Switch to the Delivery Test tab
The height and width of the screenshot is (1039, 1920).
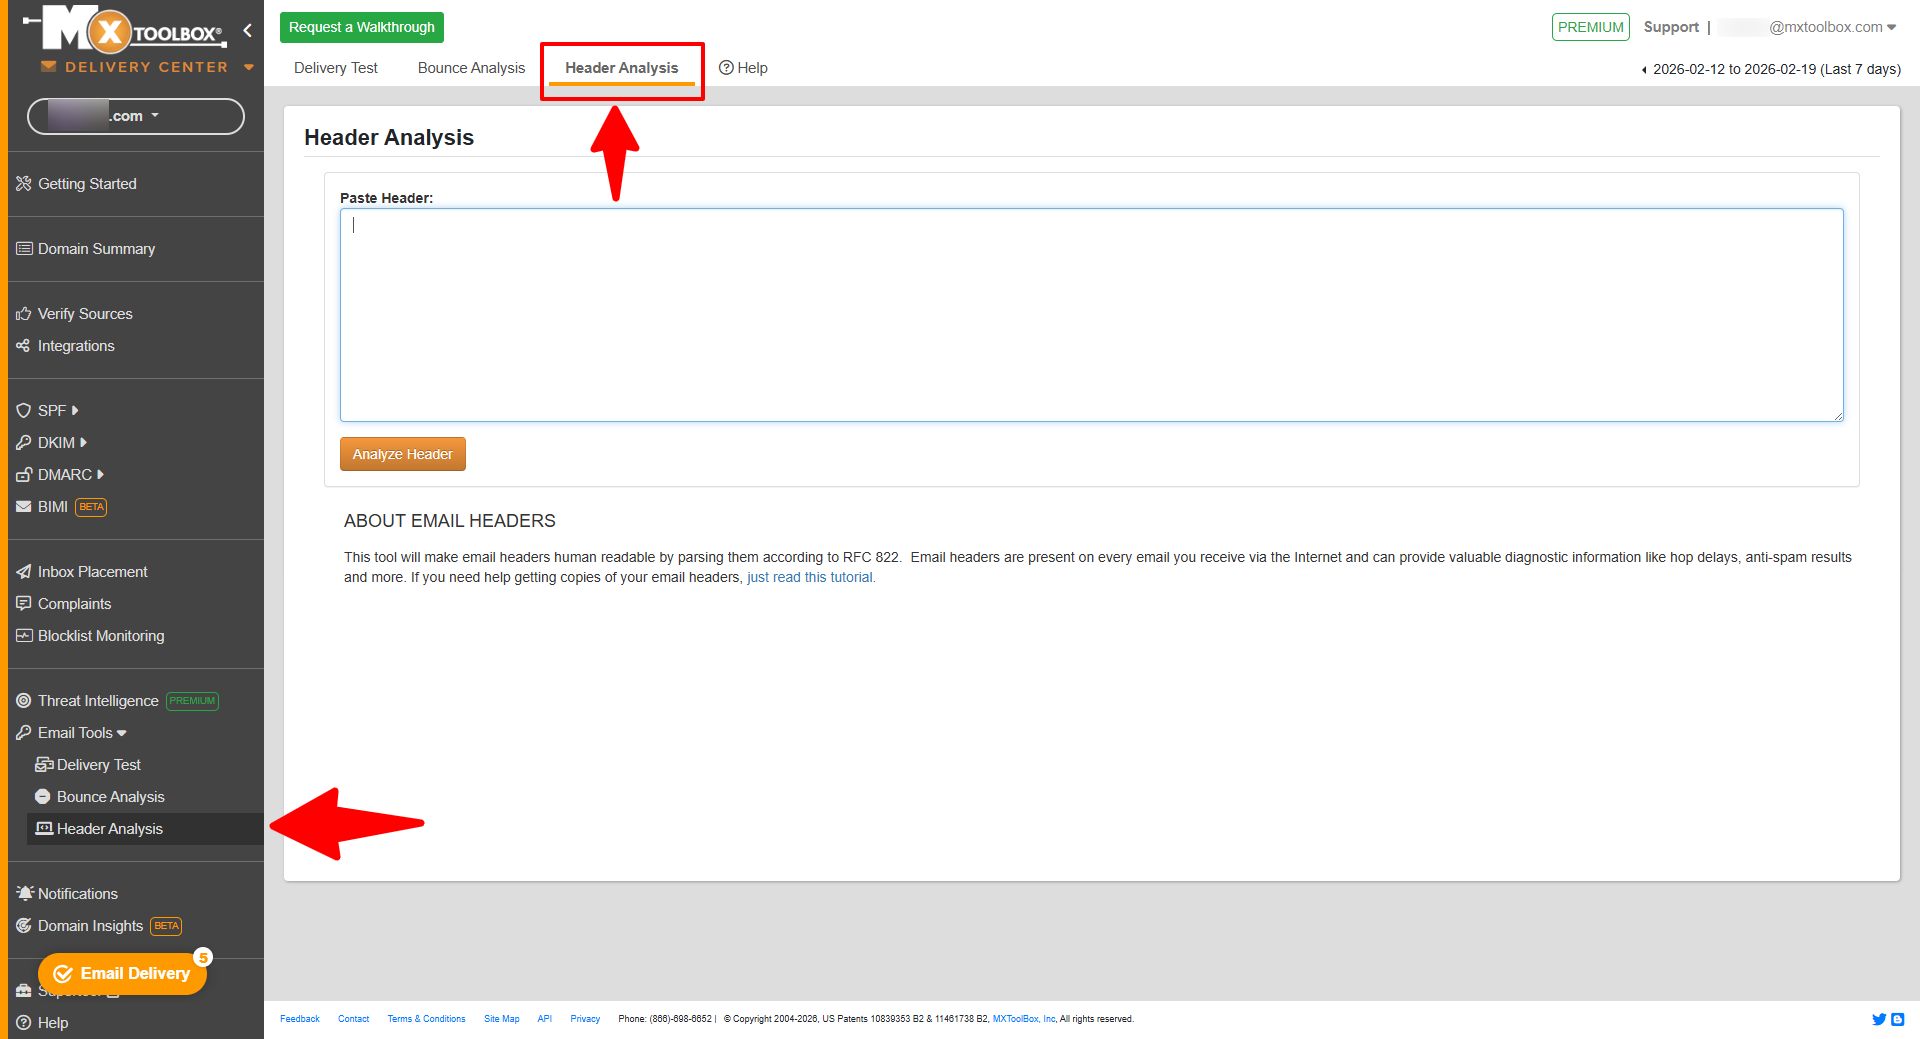tap(336, 68)
